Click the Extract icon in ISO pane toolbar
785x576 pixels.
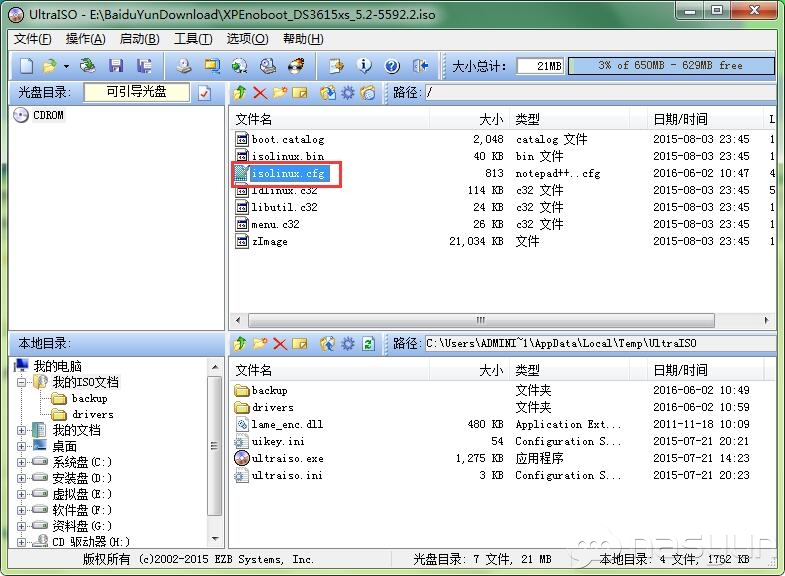[x=328, y=93]
